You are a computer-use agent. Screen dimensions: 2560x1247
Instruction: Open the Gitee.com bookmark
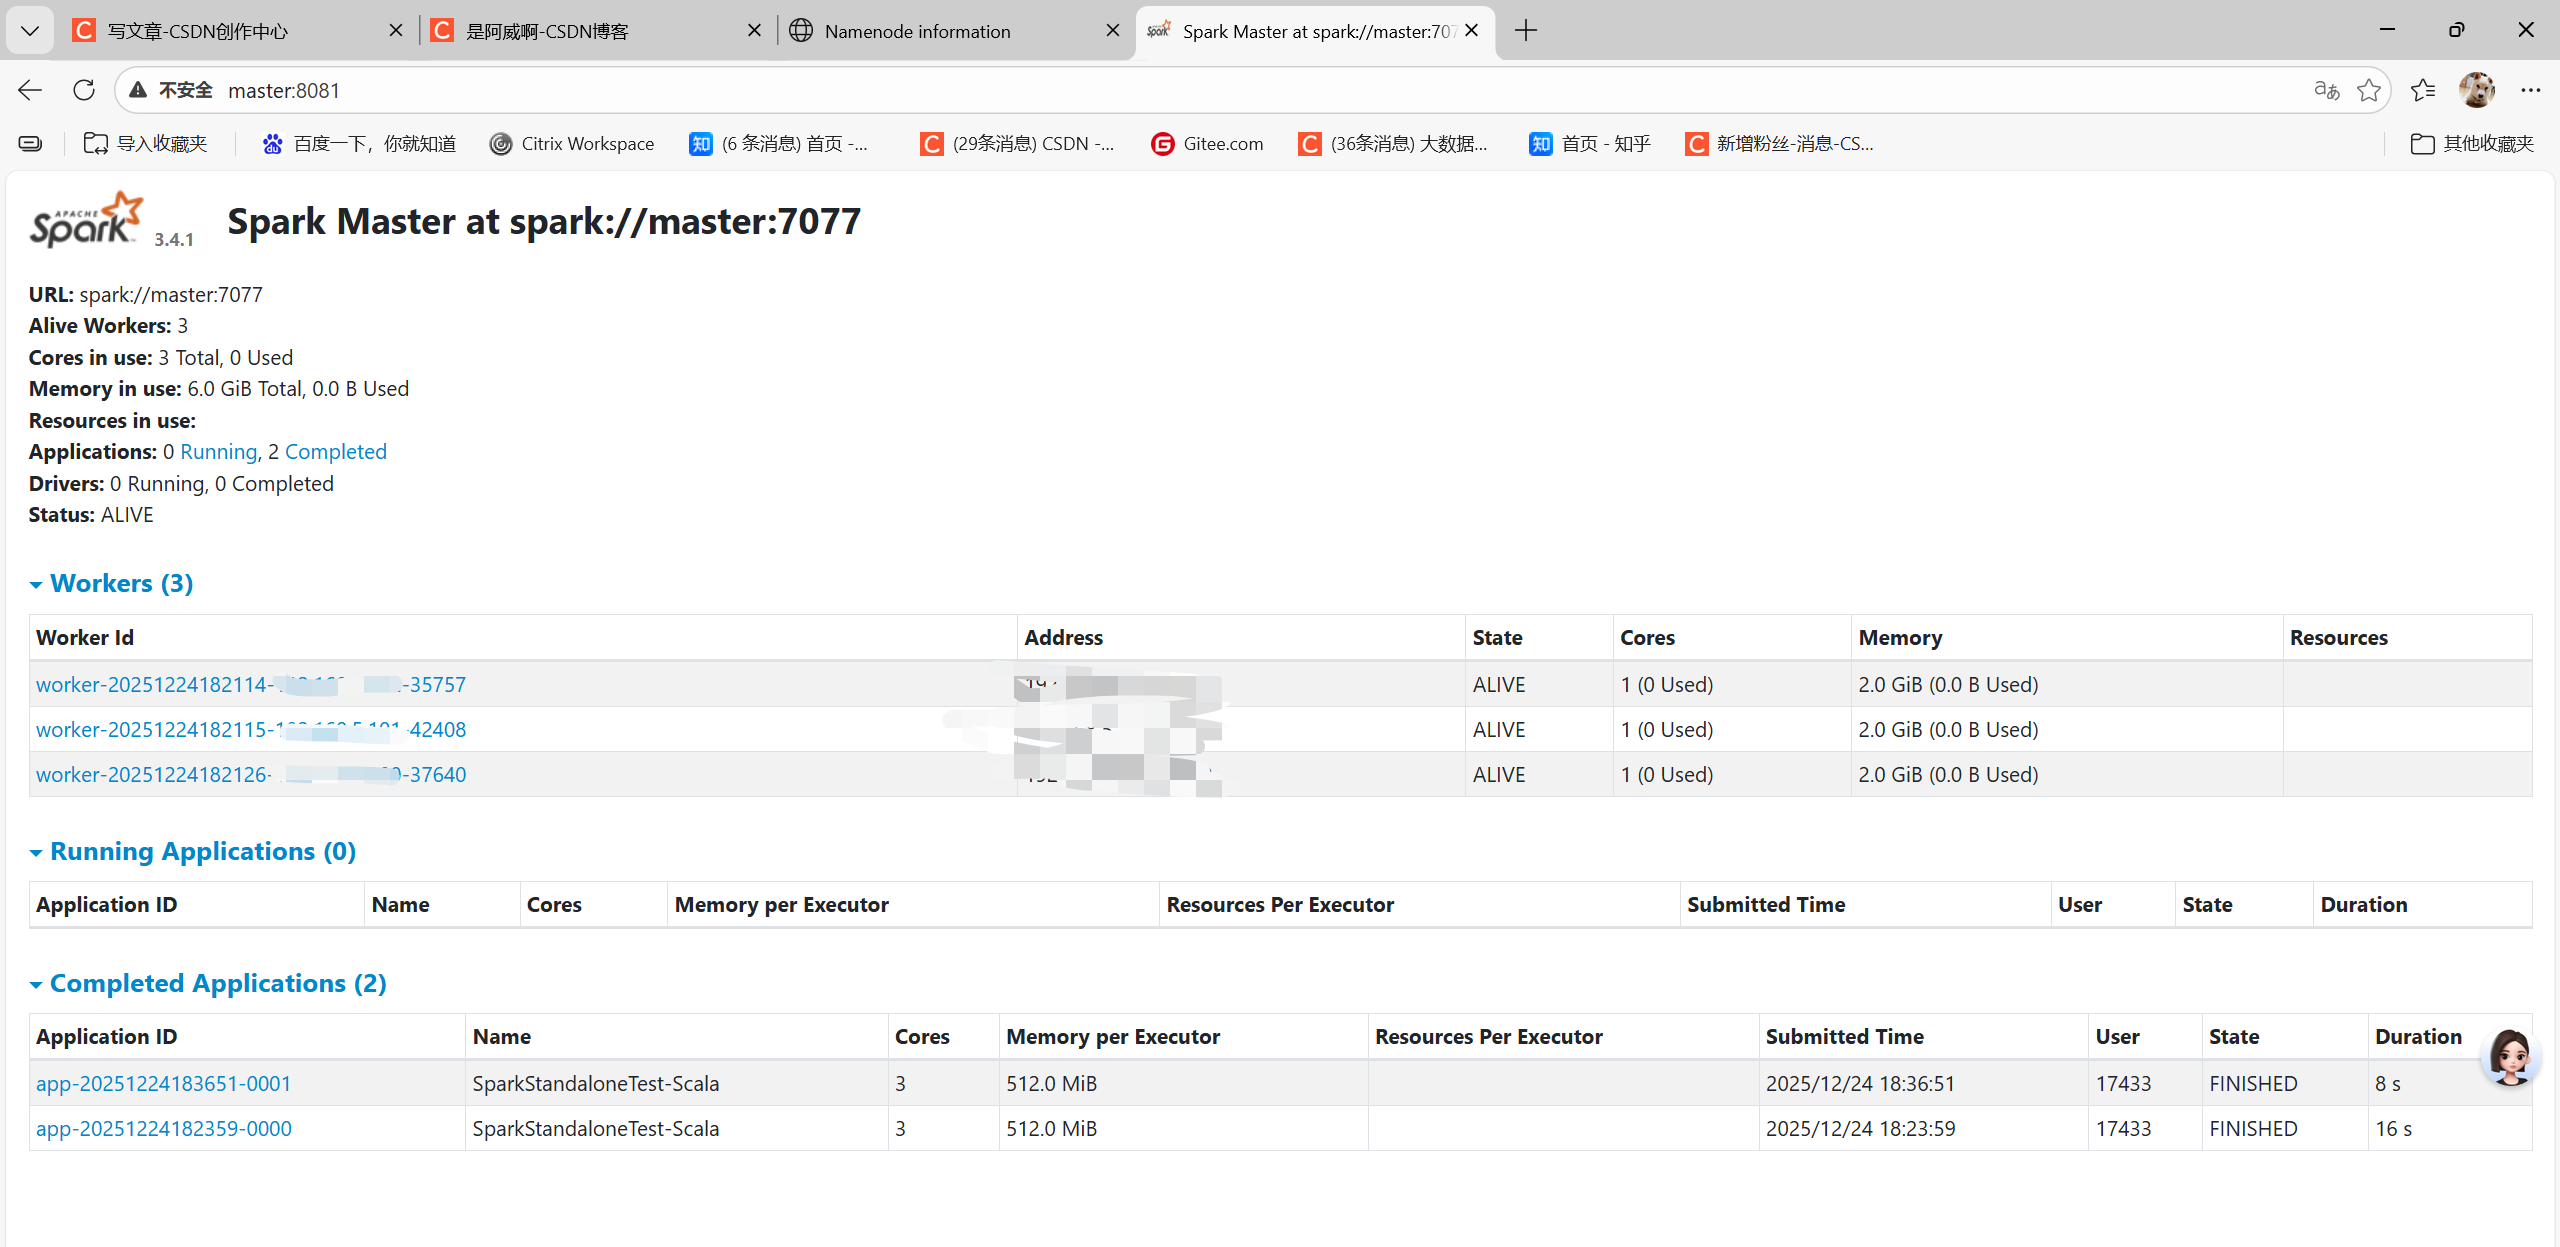tap(1207, 143)
